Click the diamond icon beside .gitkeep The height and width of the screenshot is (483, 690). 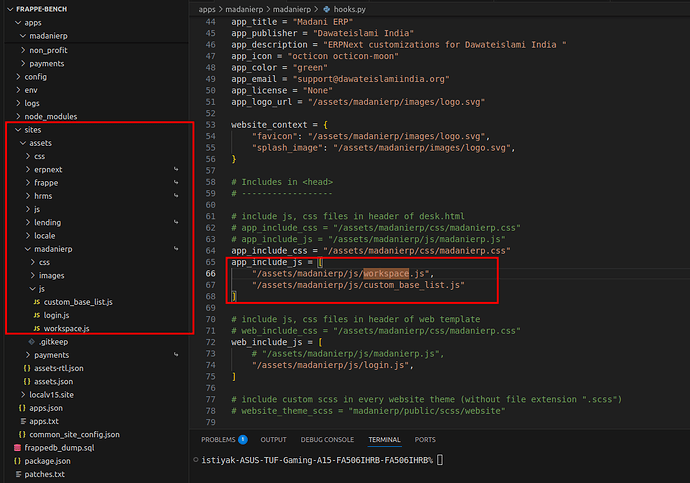[31, 342]
